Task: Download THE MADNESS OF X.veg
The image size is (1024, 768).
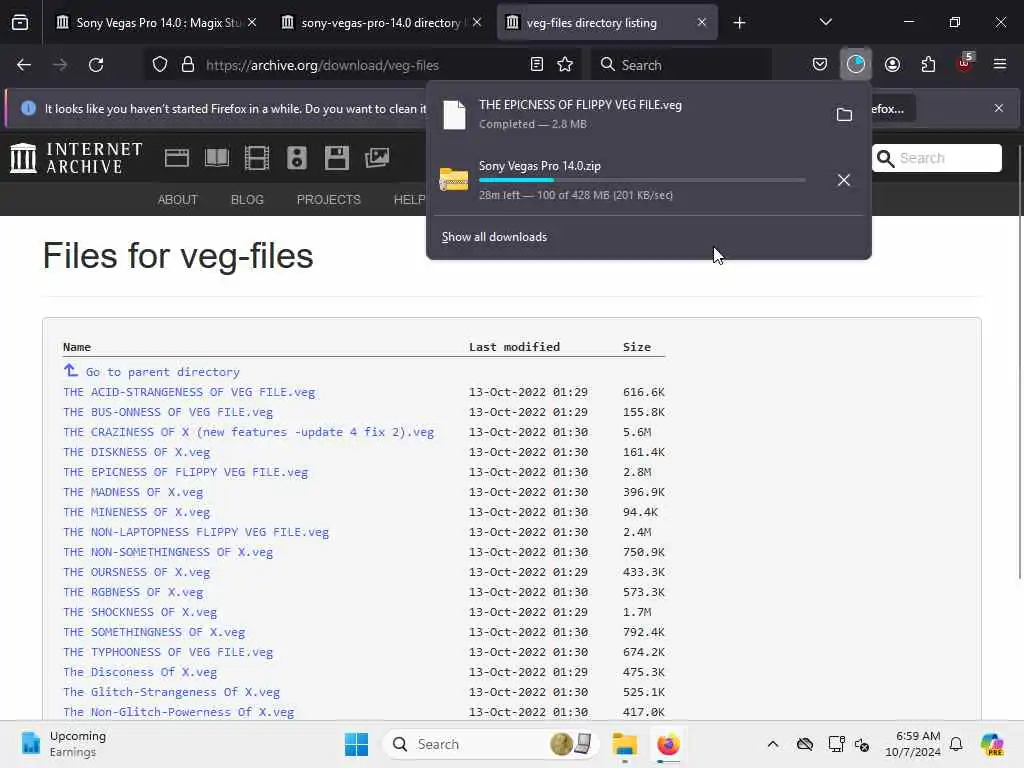Action: tap(133, 492)
